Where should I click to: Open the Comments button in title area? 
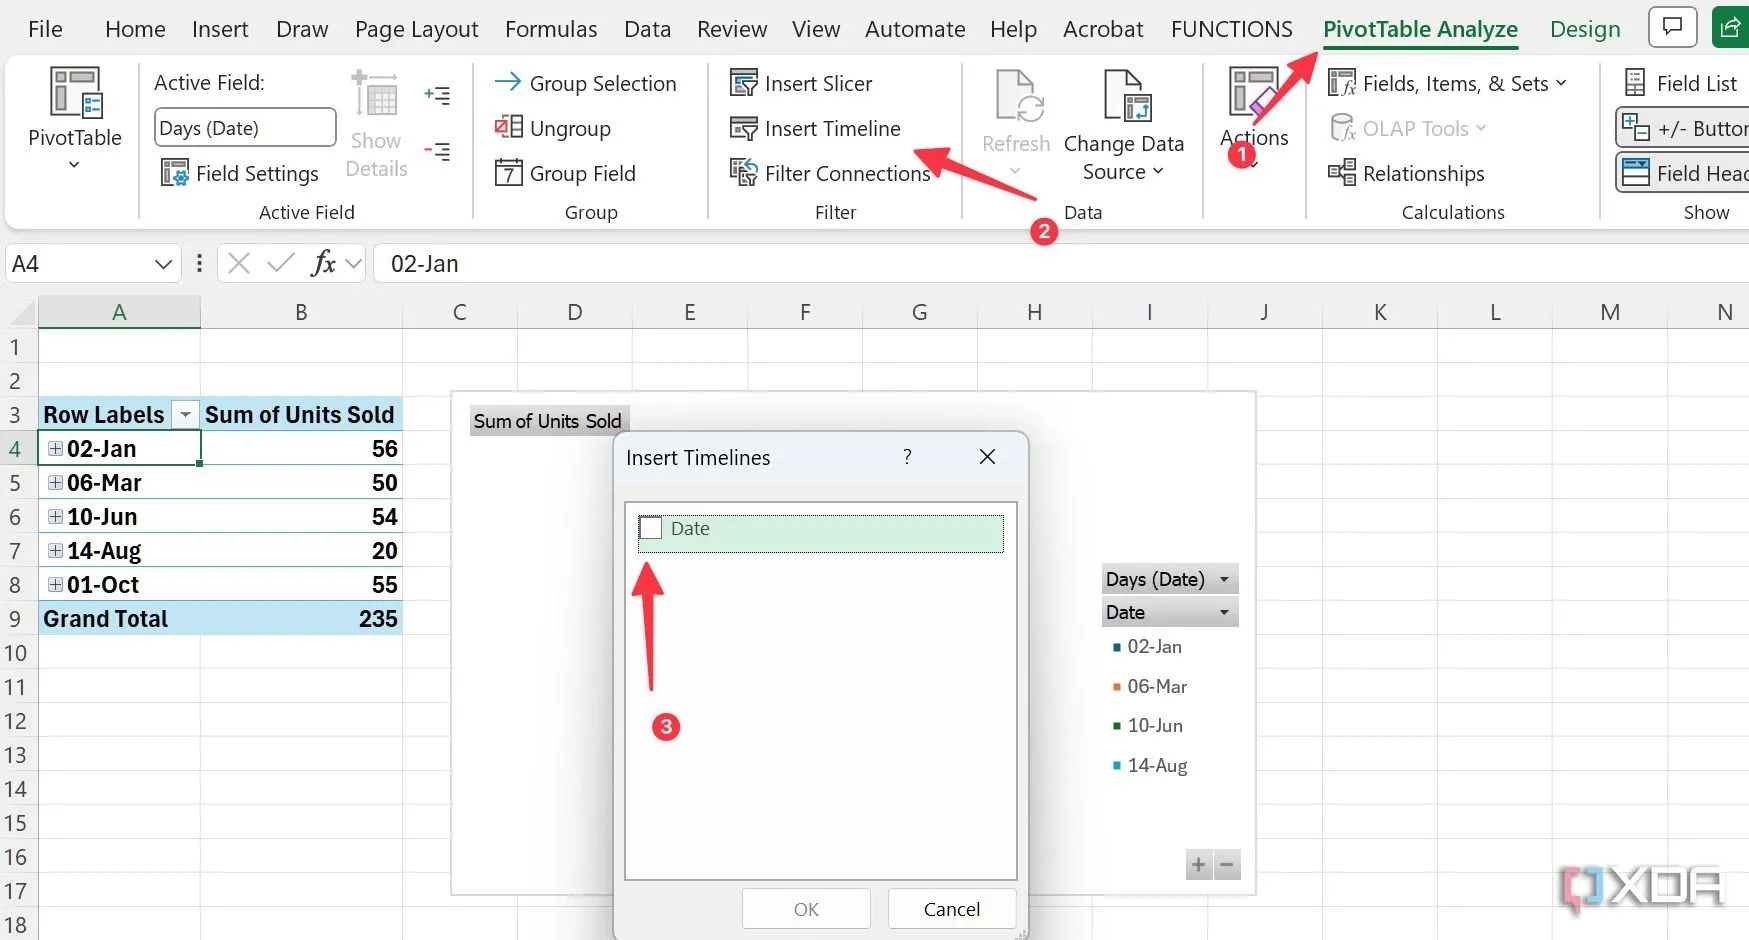(1673, 27)
